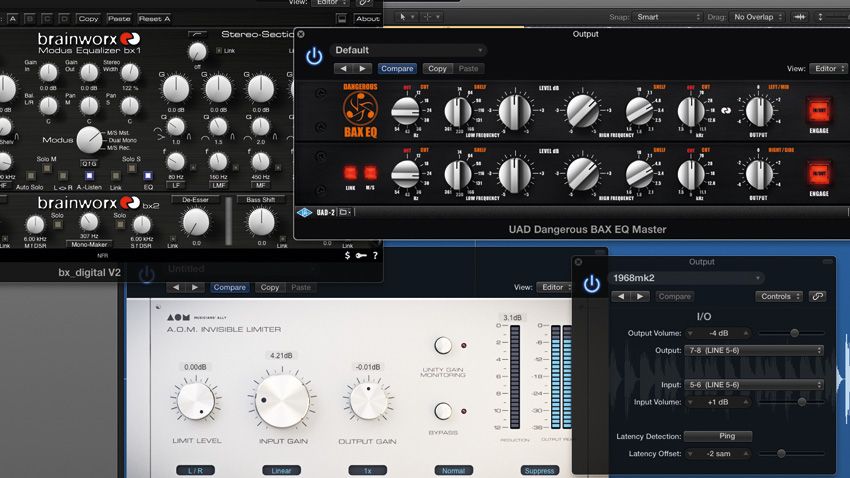Click dollar sign icon in bx_digital V2
Viewport: 850px width, 478px height.
347,255
